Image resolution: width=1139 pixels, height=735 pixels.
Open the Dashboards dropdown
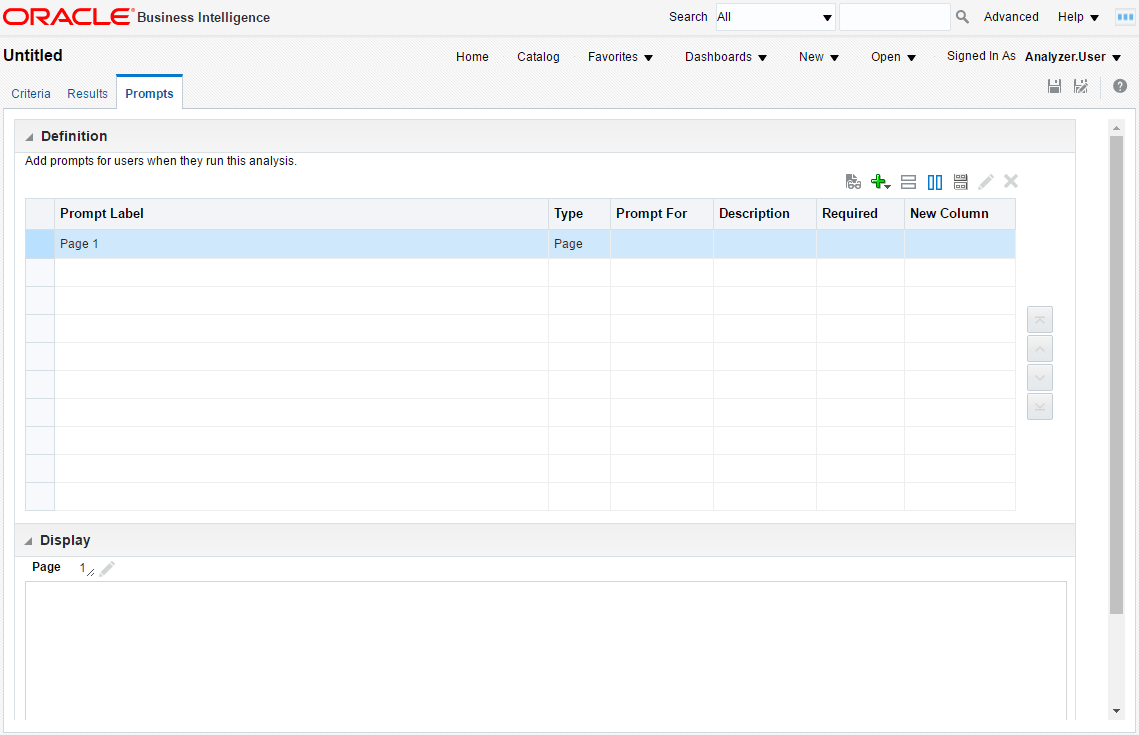pos(726,57)
